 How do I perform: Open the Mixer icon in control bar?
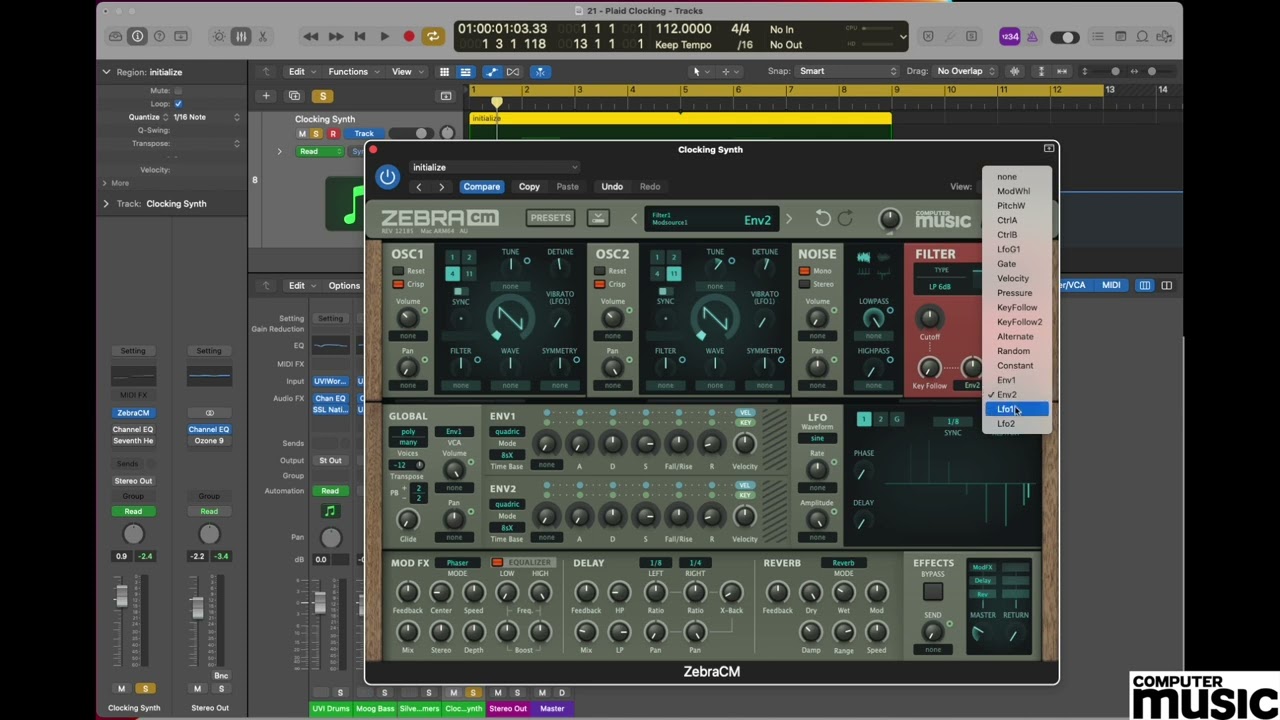[241, 37]
